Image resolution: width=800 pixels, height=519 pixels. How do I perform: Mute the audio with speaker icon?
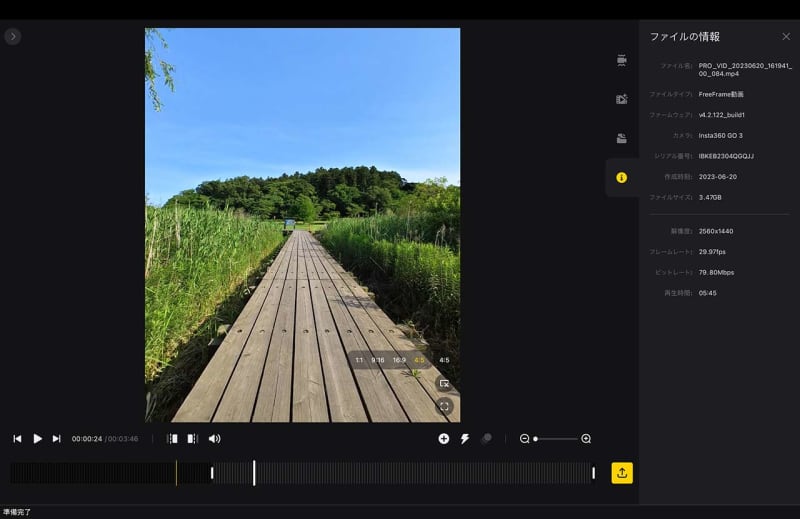click(214, 438)
